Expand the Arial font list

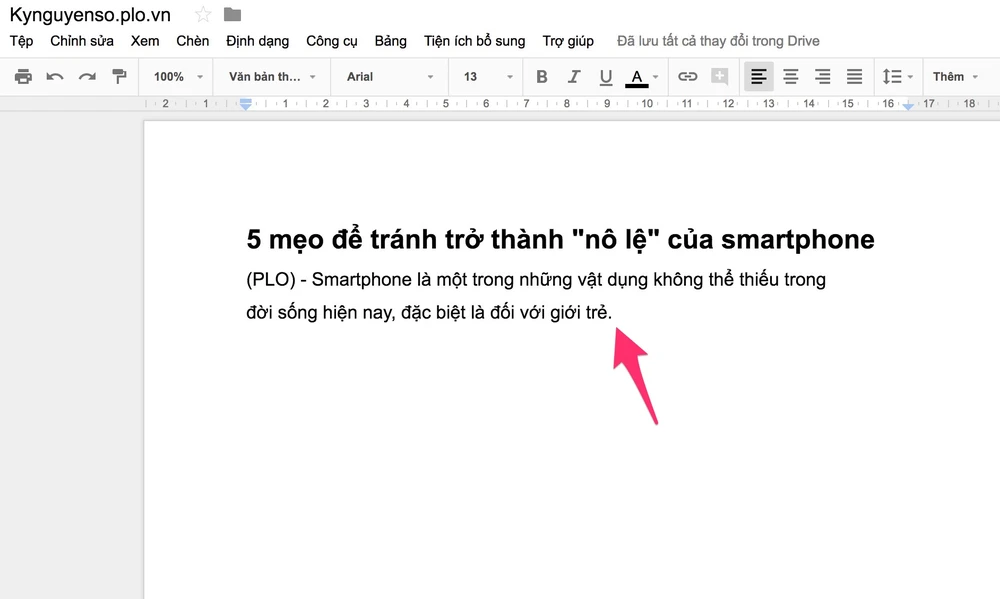pos(389,76)
